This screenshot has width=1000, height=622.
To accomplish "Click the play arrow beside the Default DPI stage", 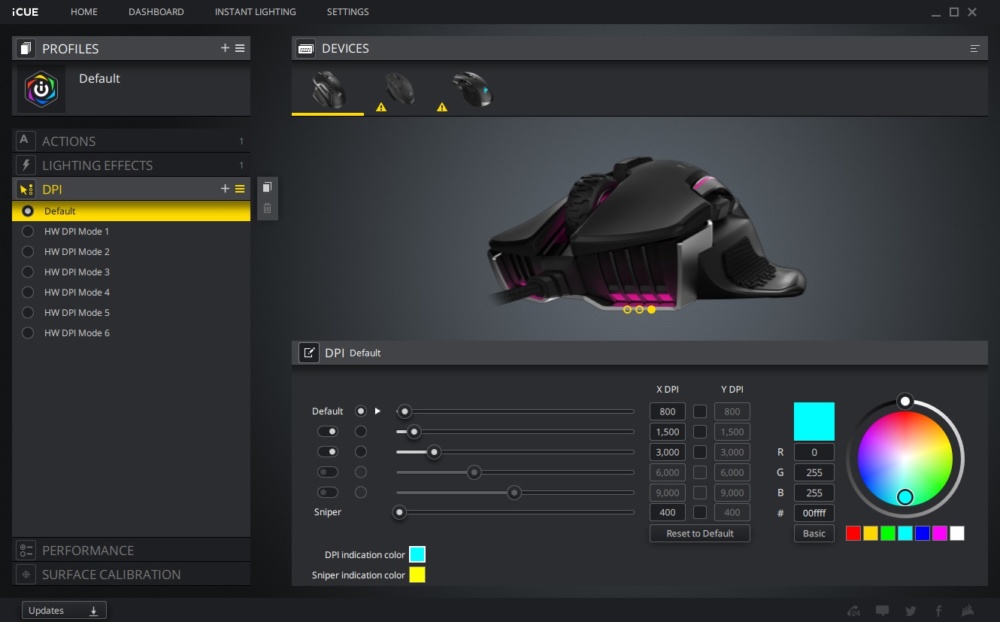I will tap(378, 411).
